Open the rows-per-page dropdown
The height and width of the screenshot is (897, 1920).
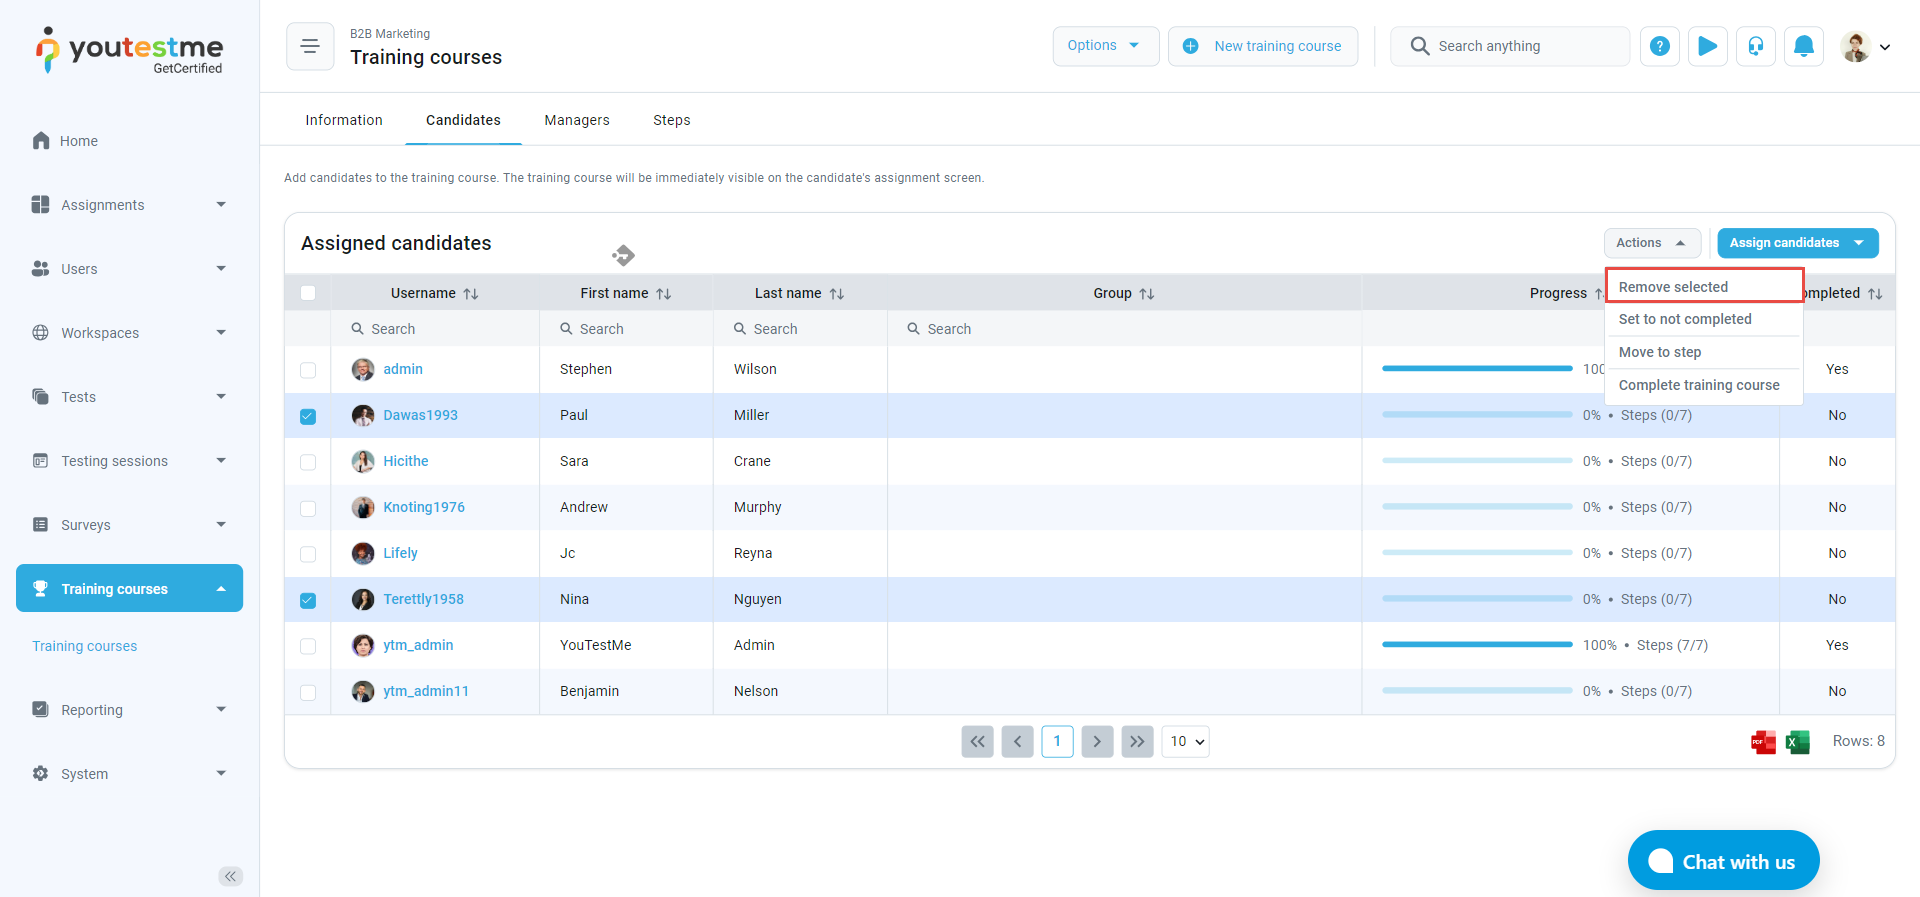point(1185,742)
